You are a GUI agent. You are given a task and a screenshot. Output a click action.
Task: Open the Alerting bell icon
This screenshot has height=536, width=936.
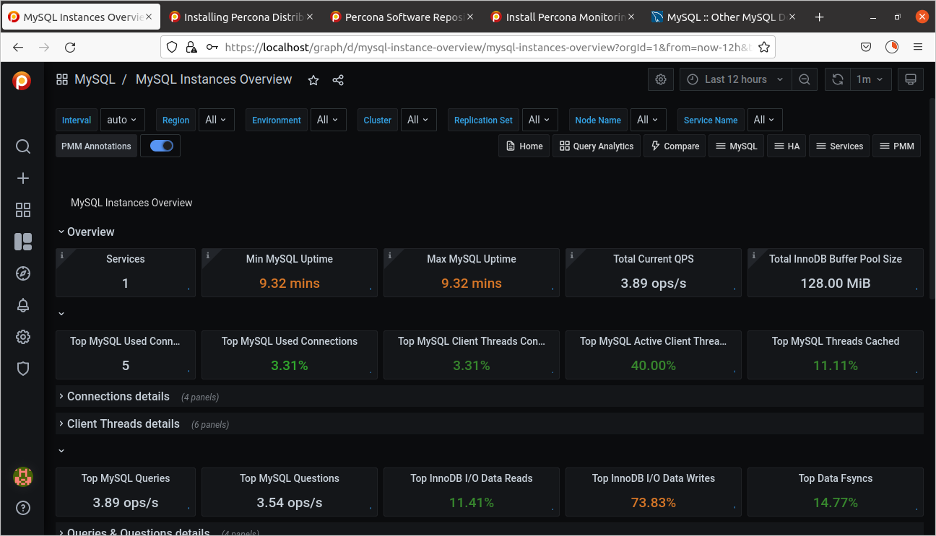23,305
